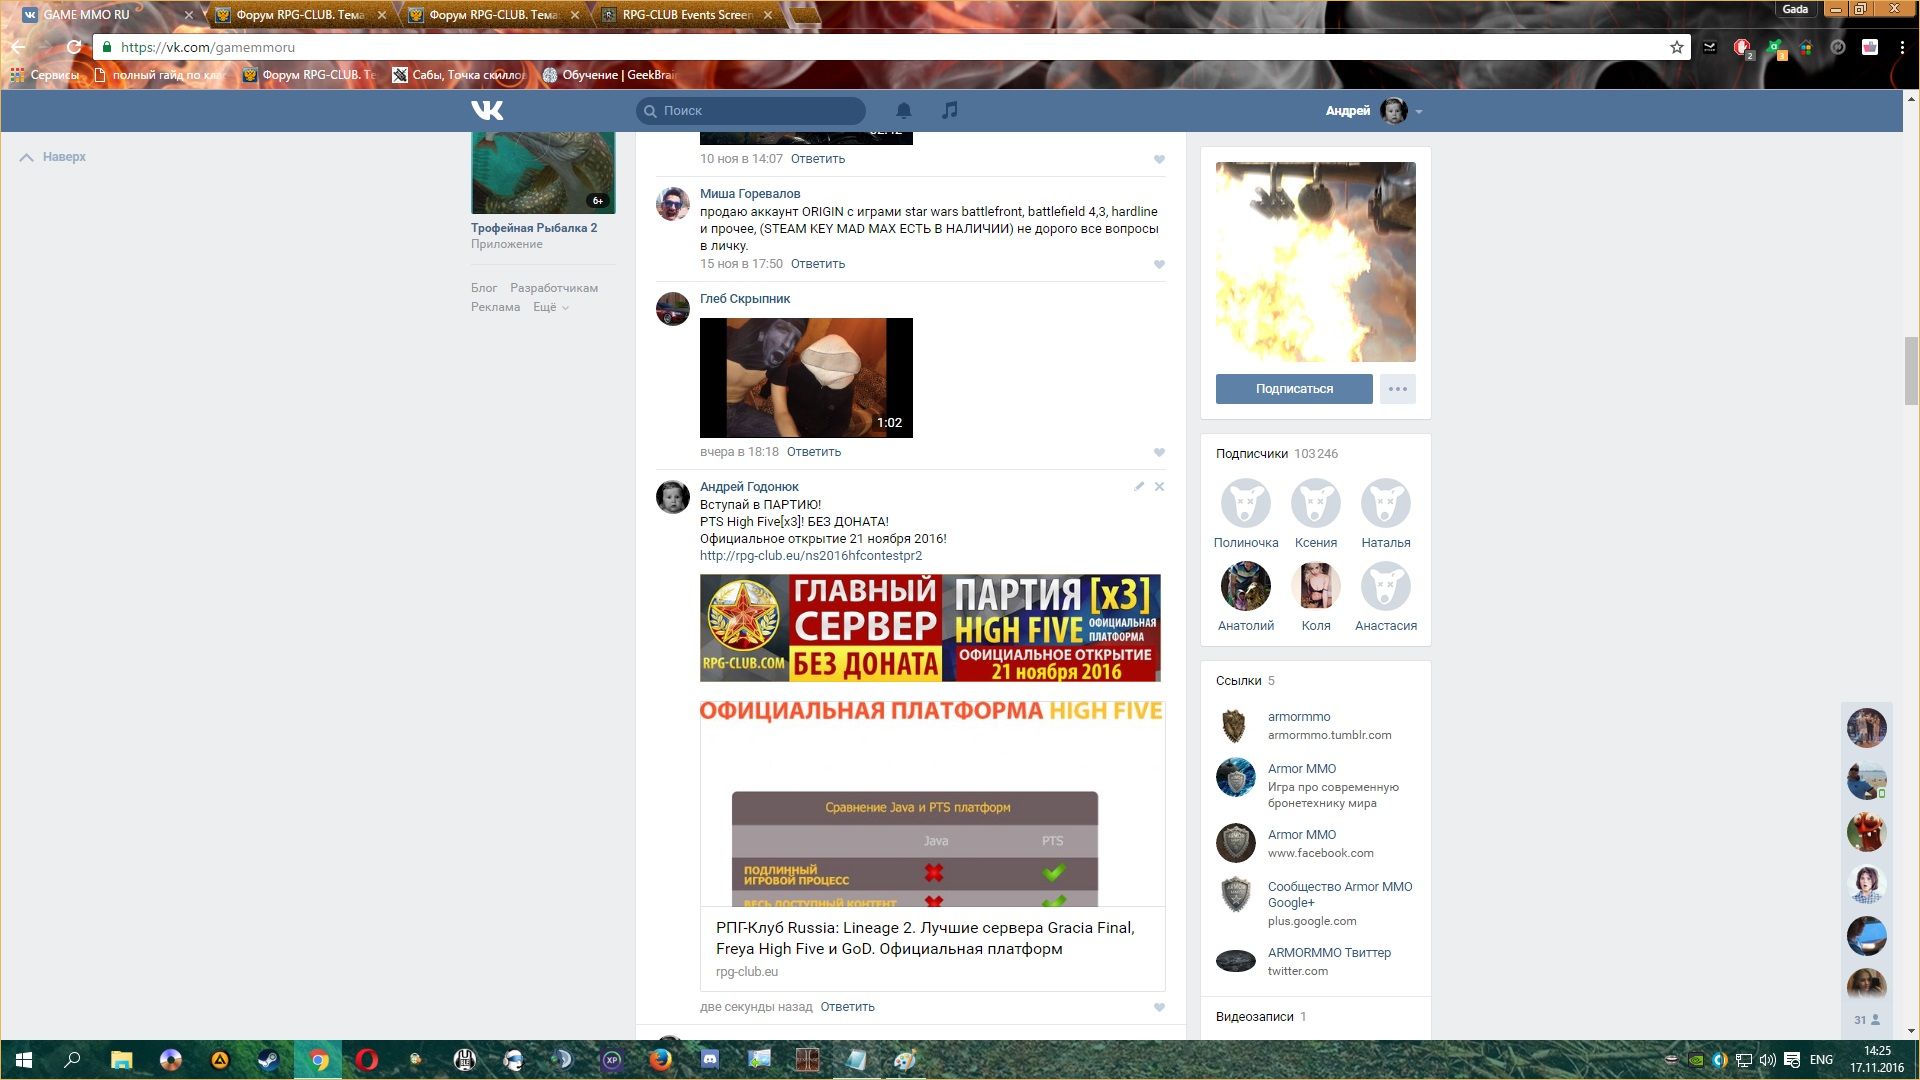Delete Андрей Годонюк's comment with X icon
The width and height of the screenshot is (1920, 1080).
point(1159,487)
